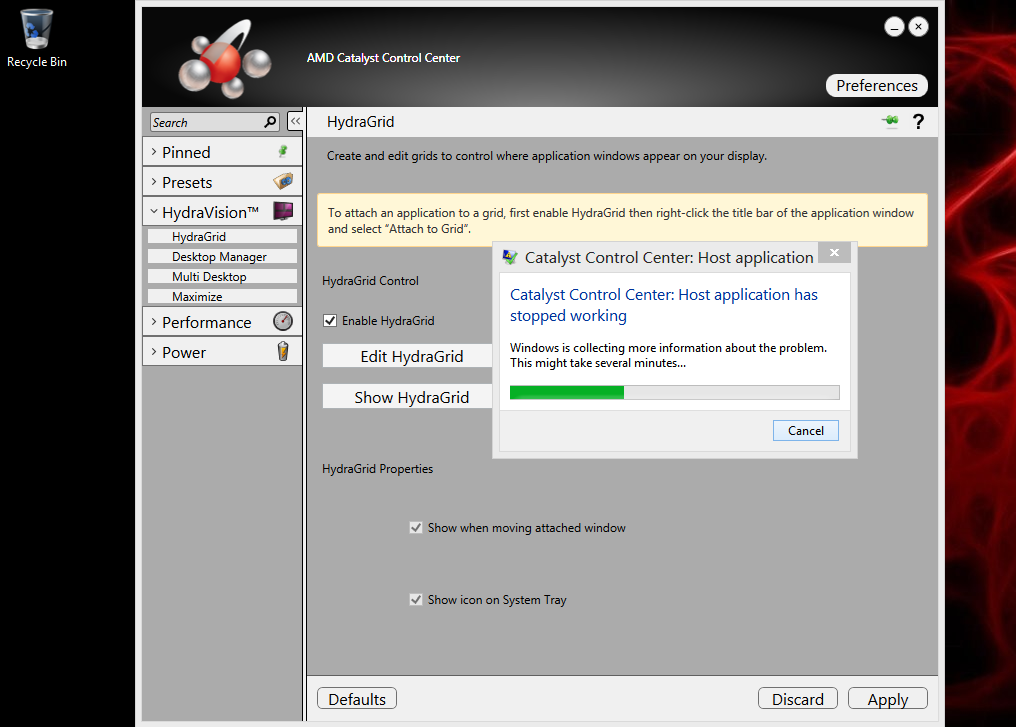Click the 'AMD Catalyst Control Center' title
Screen dimensions: 1016x727
383,58
